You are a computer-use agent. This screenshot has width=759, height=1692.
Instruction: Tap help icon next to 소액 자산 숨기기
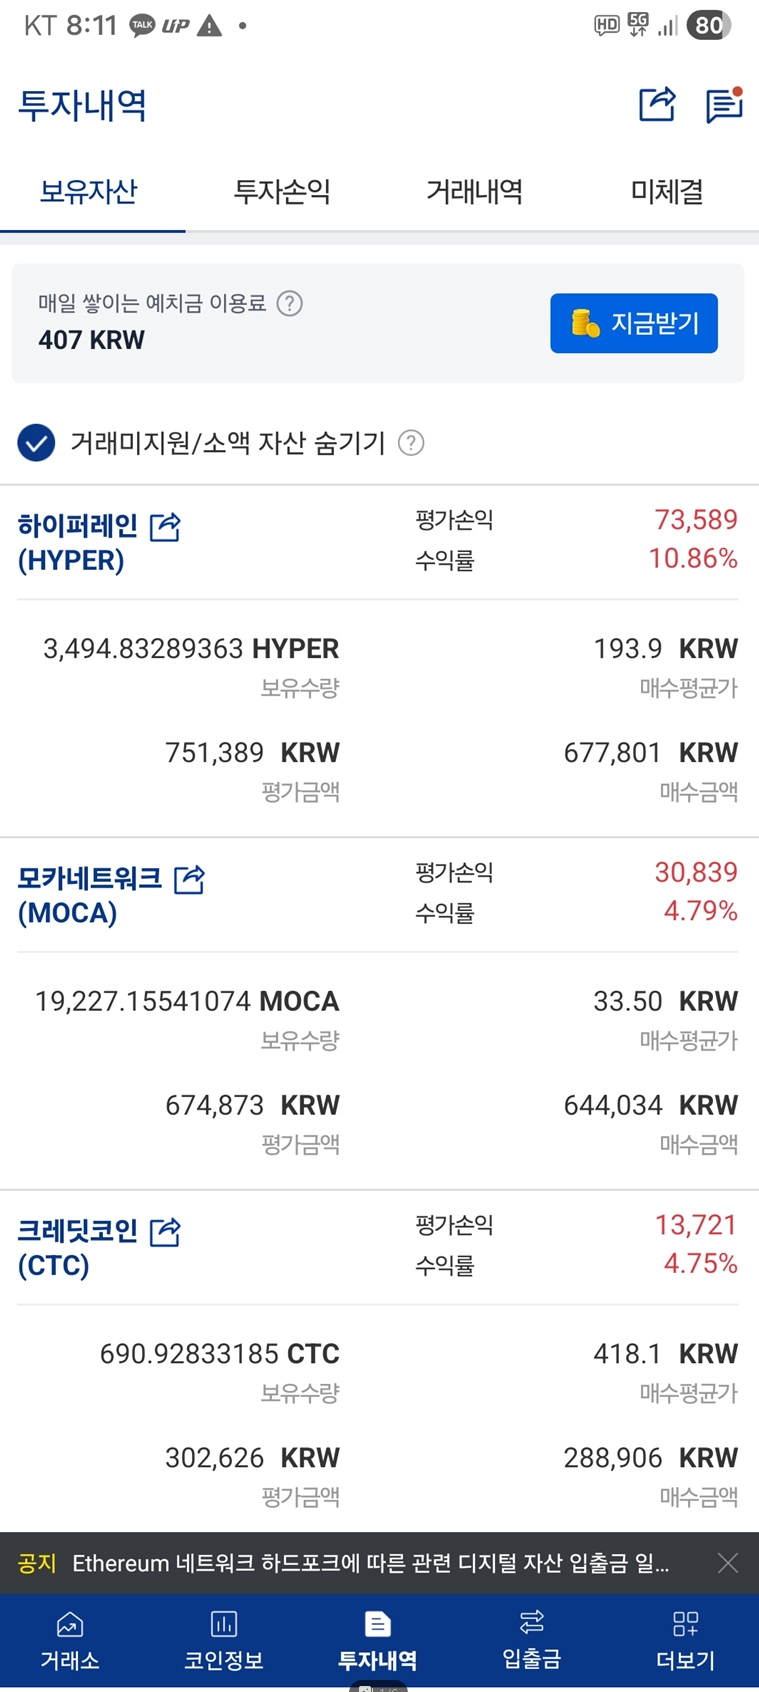411,442
